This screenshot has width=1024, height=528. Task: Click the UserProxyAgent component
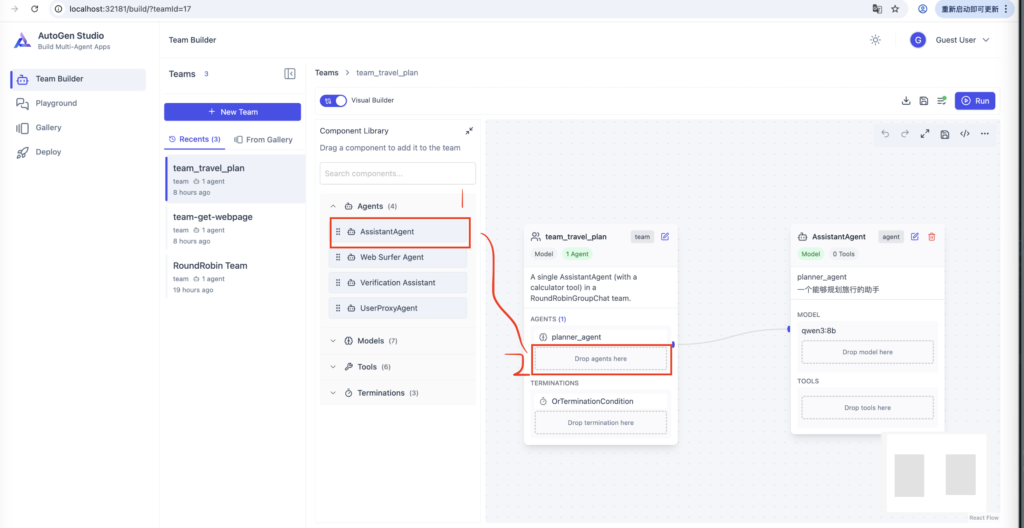(x=398, y=308)
